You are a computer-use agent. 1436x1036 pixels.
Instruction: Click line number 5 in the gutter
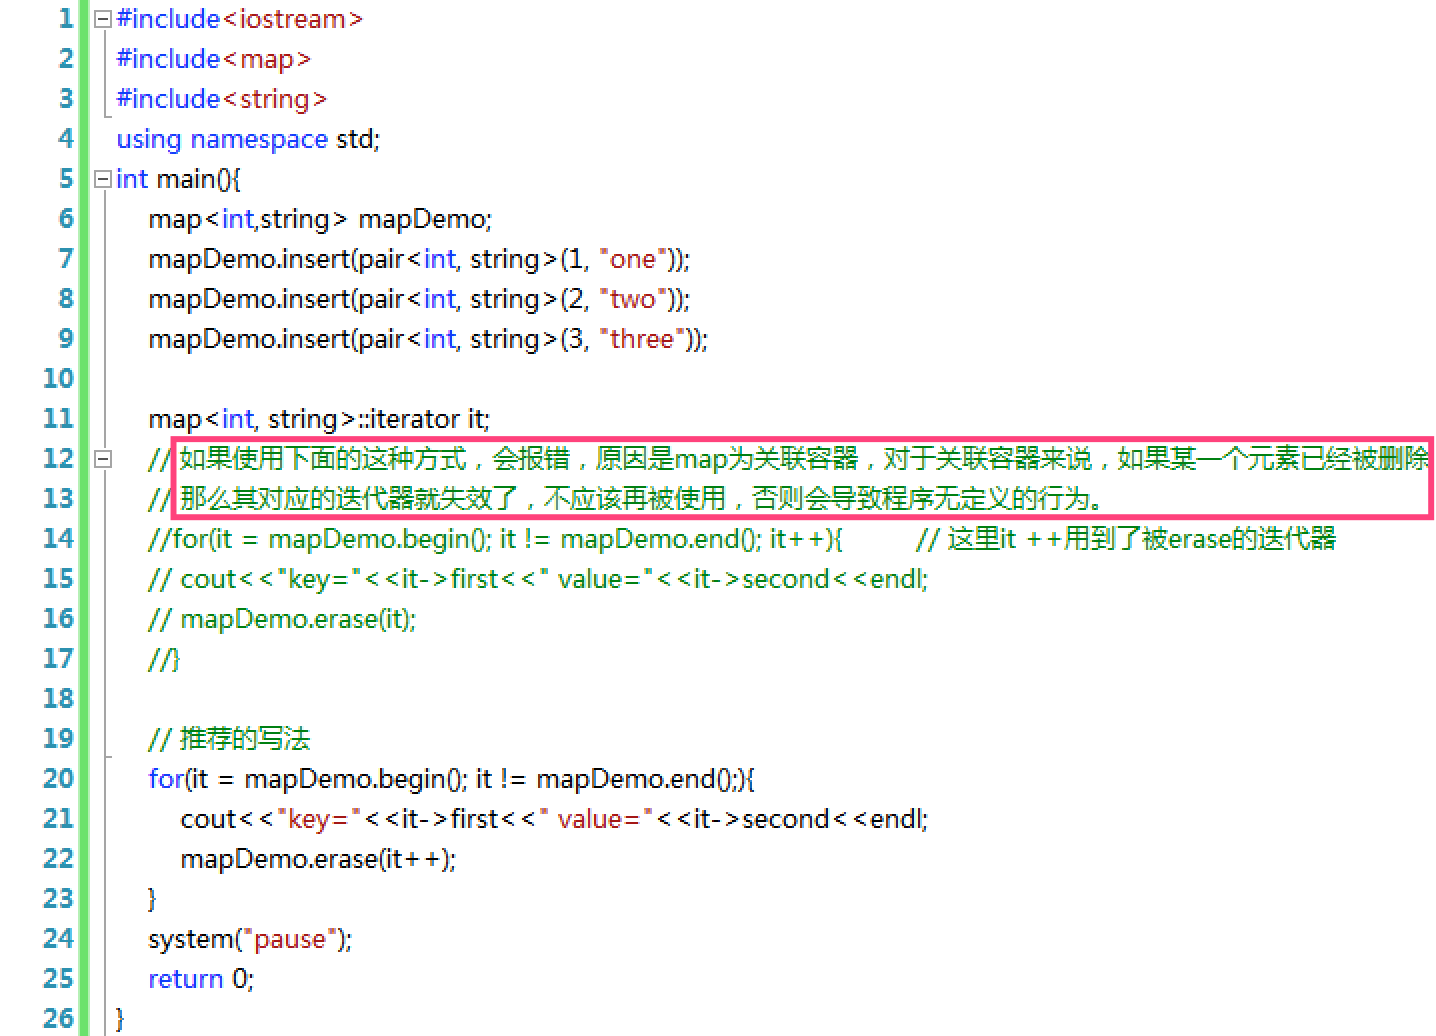pos(66,179)
